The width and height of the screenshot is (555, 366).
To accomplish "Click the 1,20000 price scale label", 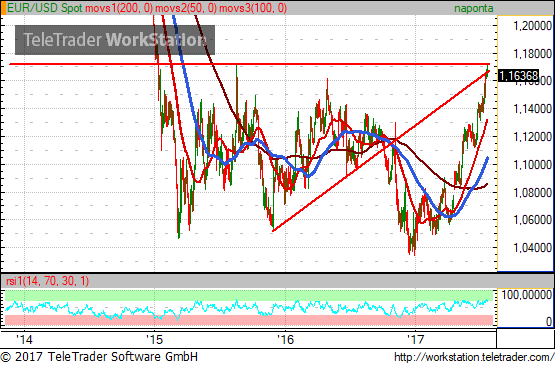I will [x=532, y=25].
